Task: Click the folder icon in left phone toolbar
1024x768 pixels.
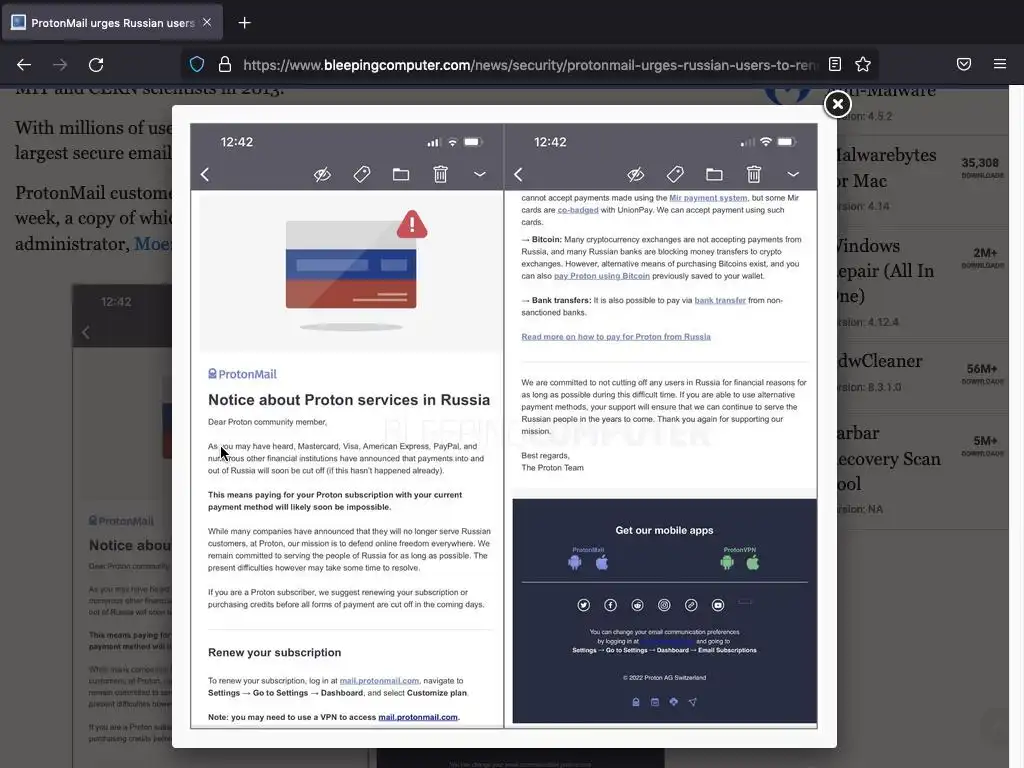Action: point(401,174)
